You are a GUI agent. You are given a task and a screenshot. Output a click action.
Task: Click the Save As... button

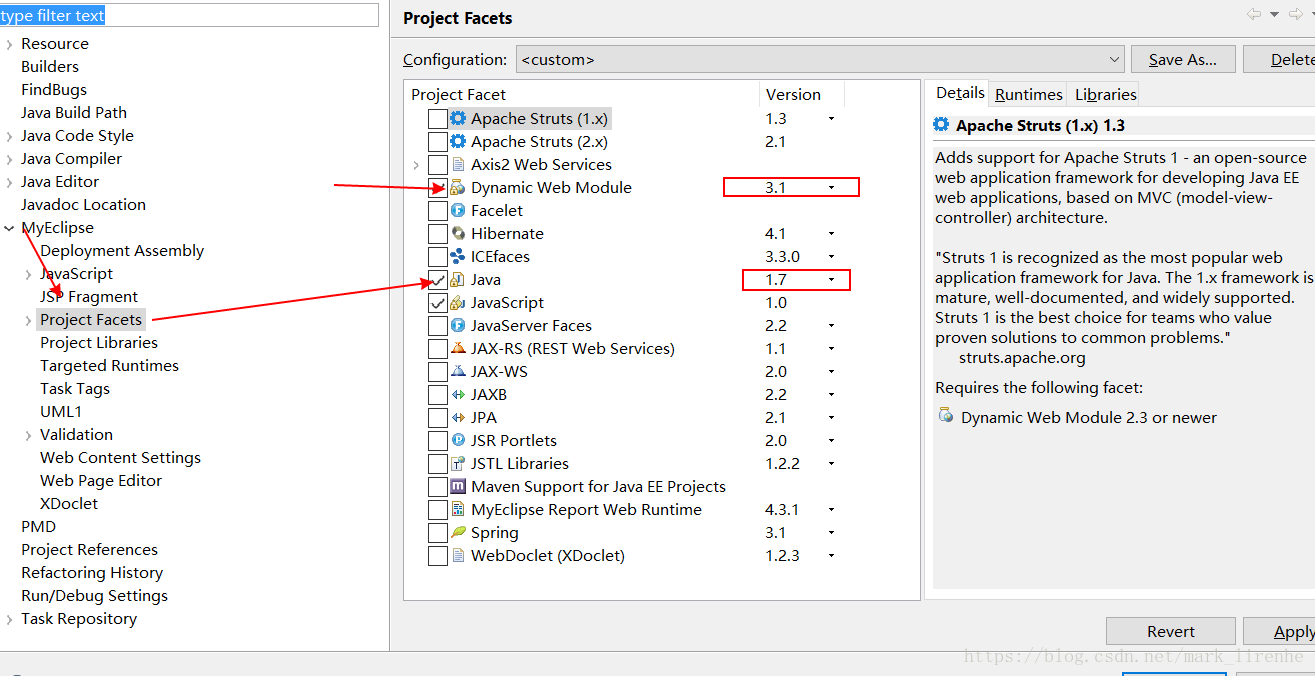[1183, 59]
